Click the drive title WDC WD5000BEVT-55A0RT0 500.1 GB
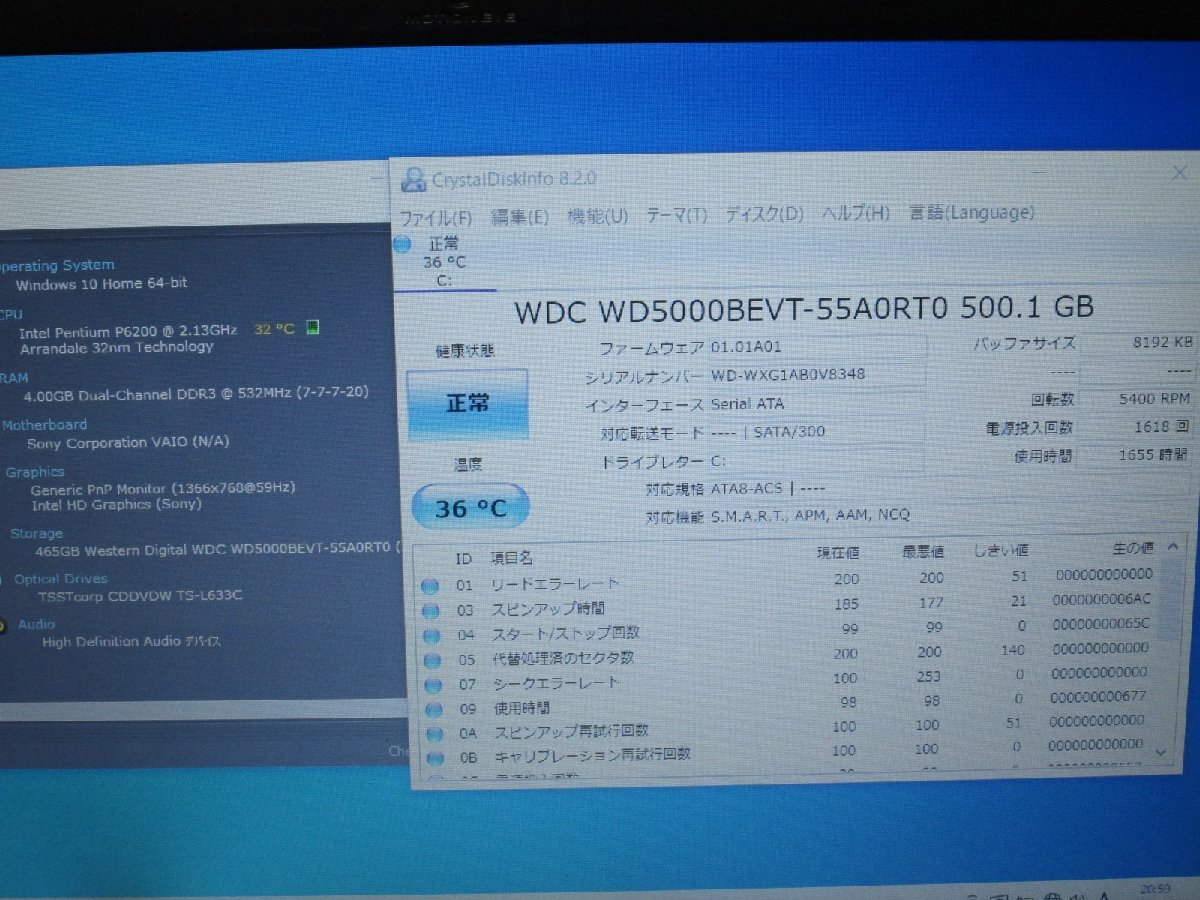Viewport: 1200px width, 900px height. click(804, 309)
